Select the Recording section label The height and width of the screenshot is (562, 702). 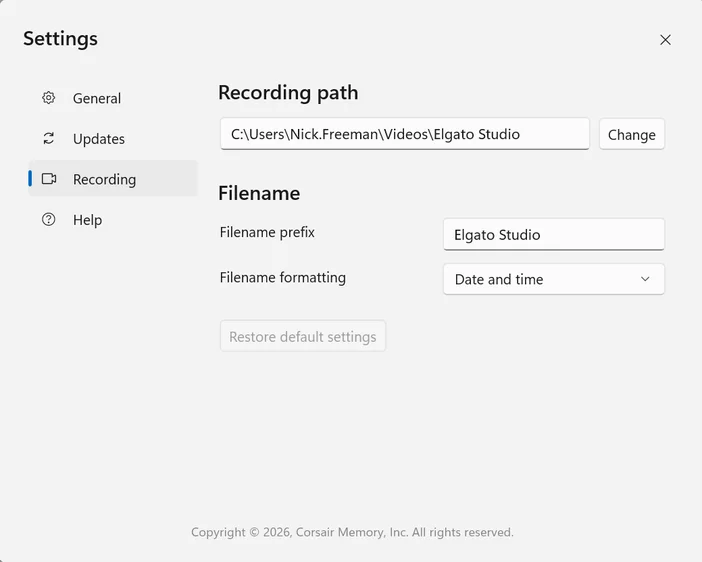point(104,179)
